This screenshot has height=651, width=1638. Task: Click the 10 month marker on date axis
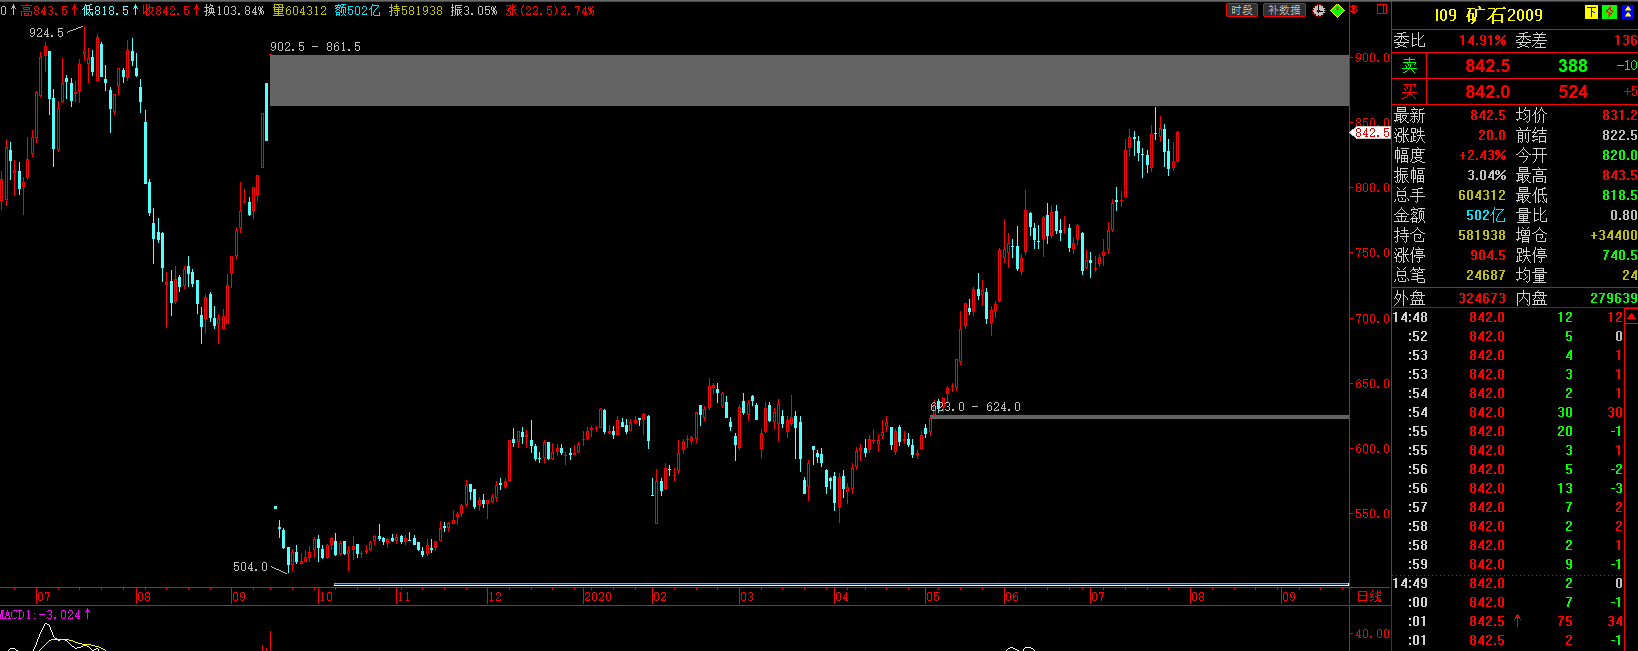pyautogui.click(x=326, y=597)
